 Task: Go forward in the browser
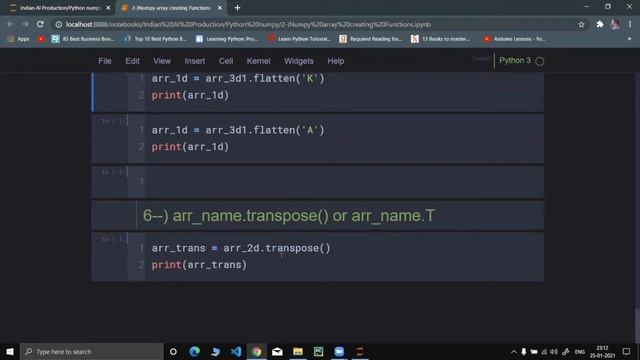pyautogui.click(x=25, y=24)
